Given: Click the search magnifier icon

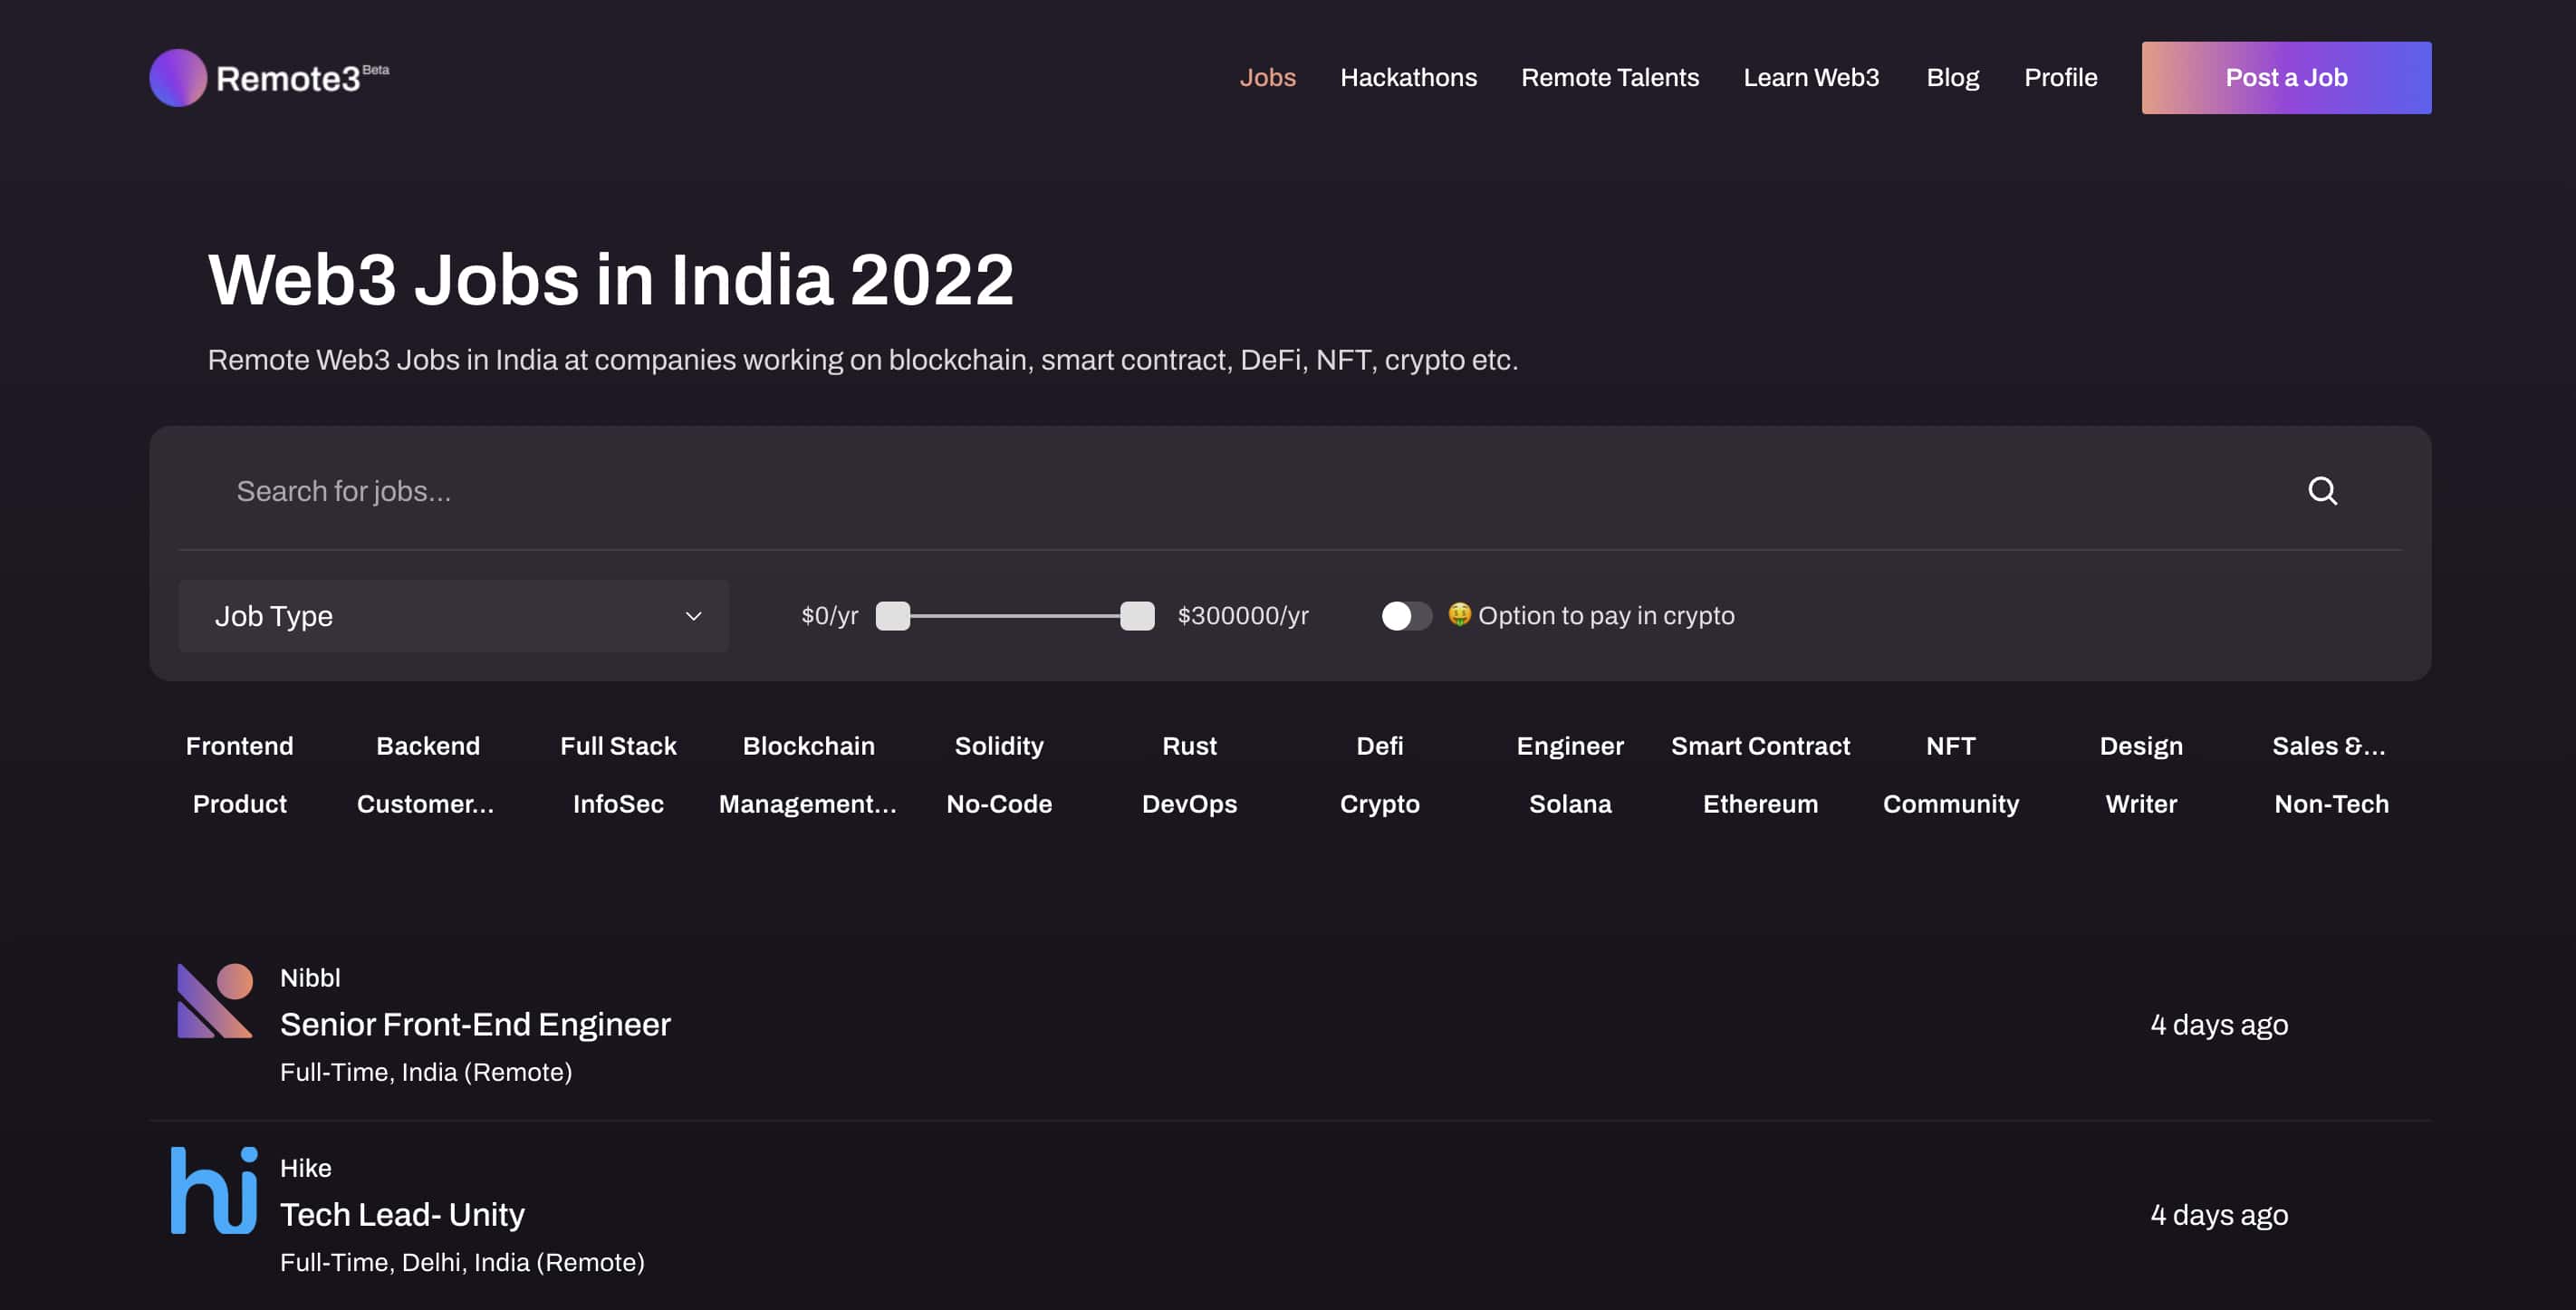Looking at the screenshot, I should point(2322,491).
